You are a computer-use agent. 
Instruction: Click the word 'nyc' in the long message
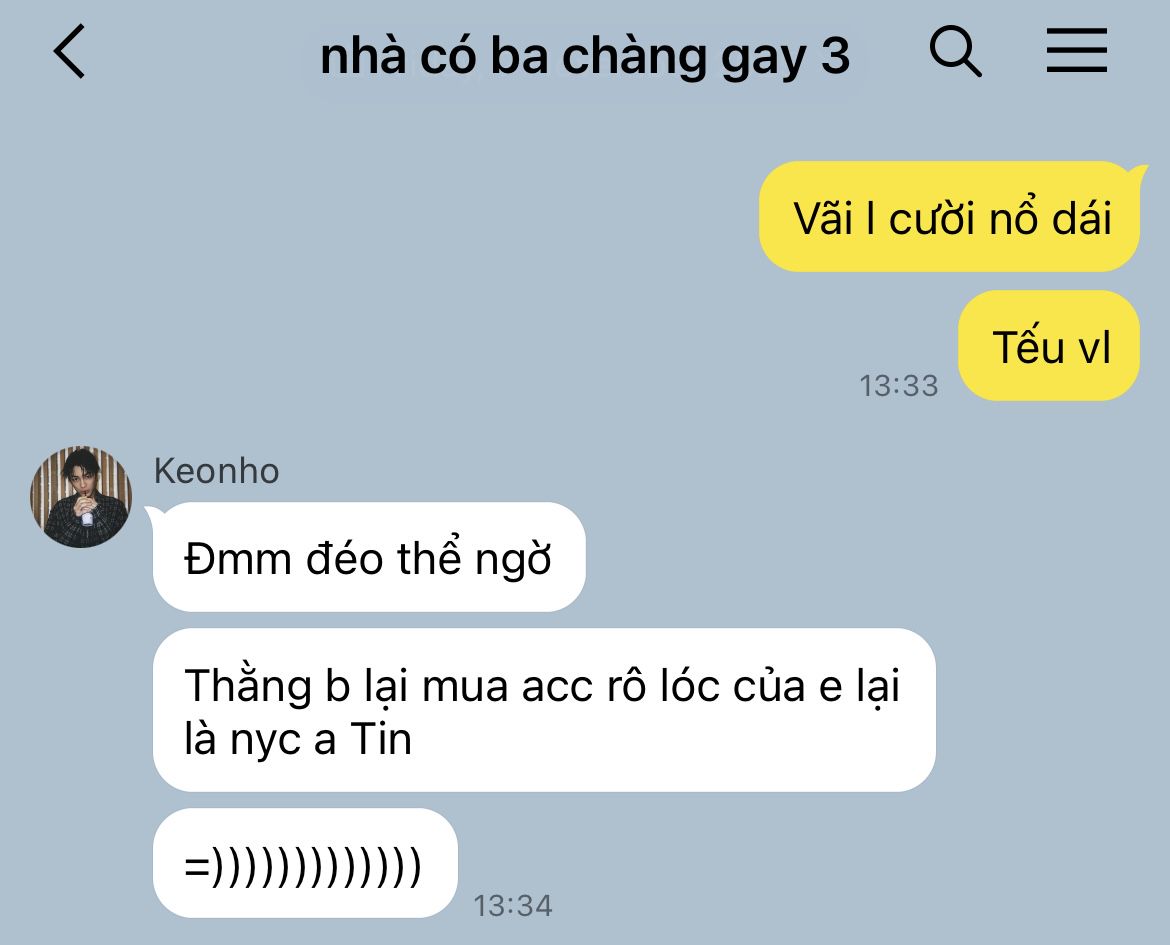click(264, 741)
